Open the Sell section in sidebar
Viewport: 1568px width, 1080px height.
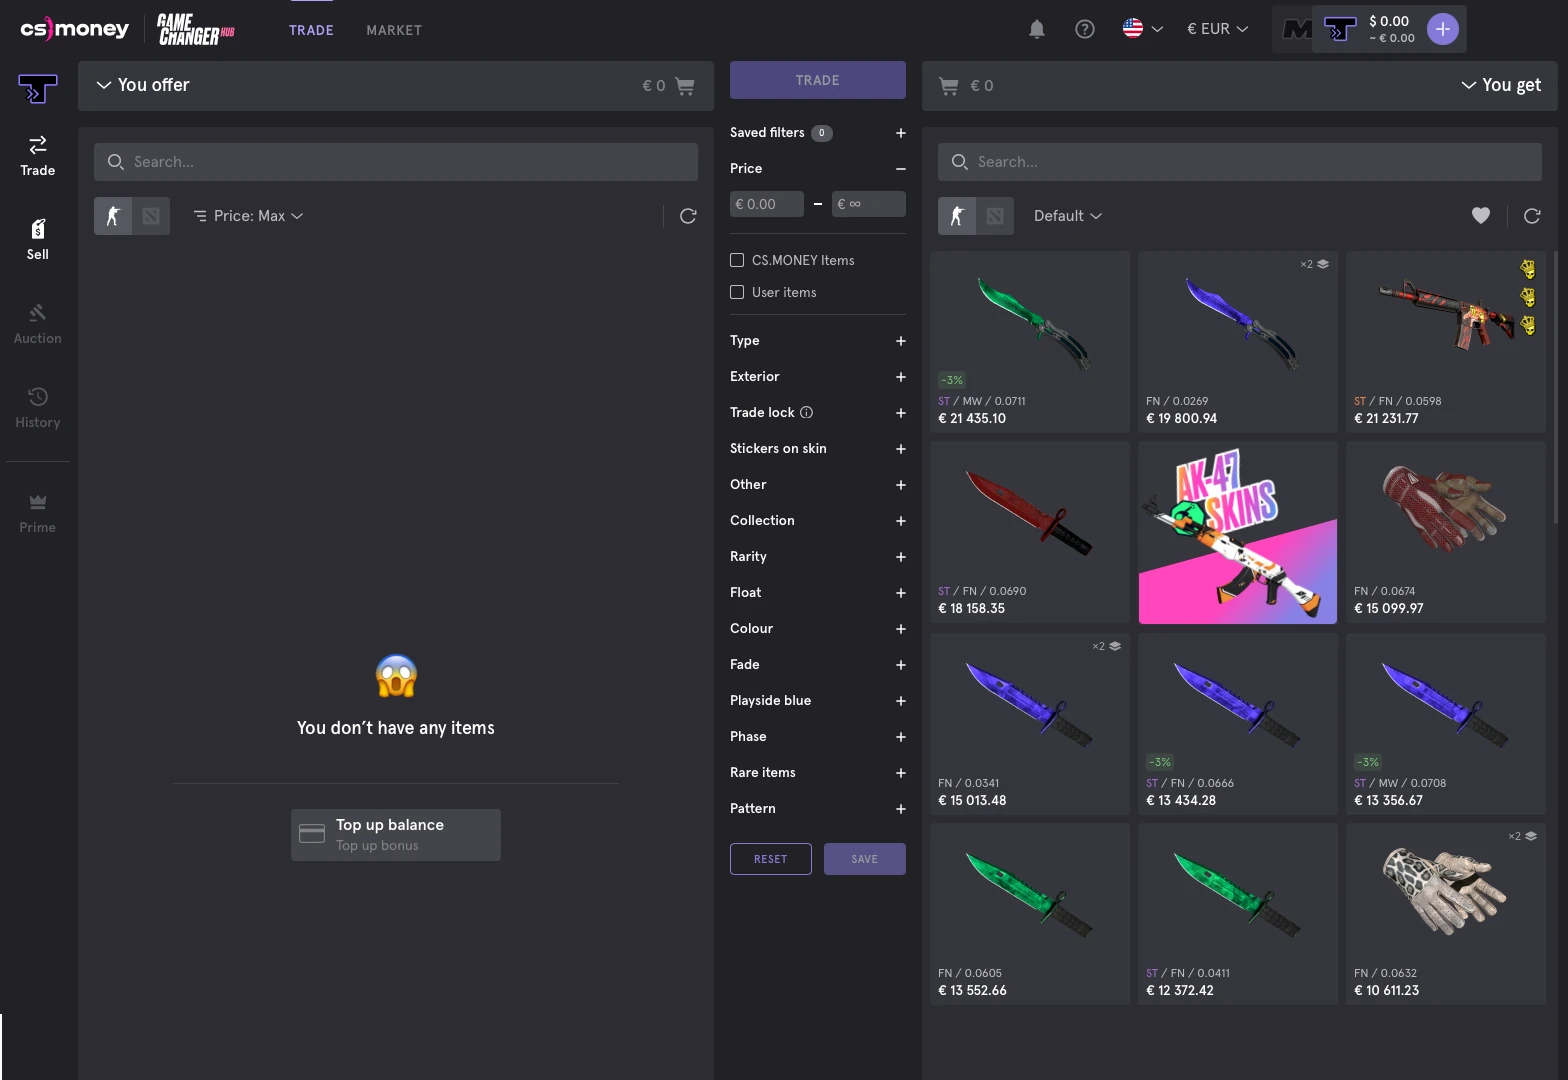pyautogui.click(x=38, y=240)
